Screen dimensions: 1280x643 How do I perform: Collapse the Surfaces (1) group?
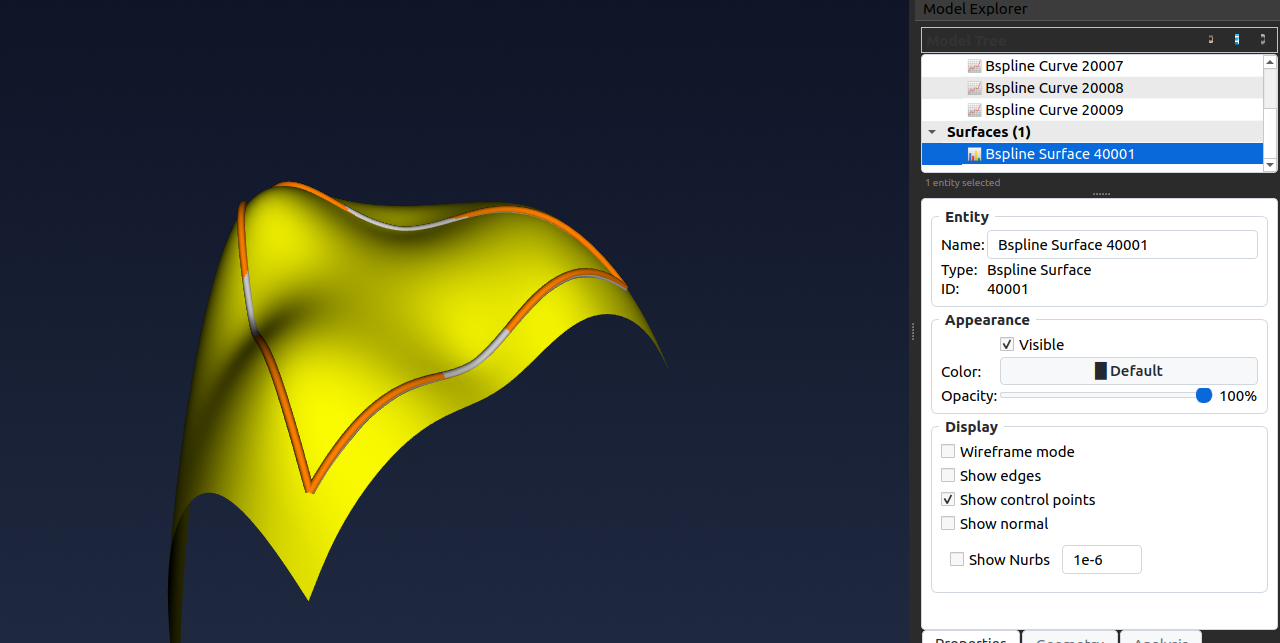point(932,132)
